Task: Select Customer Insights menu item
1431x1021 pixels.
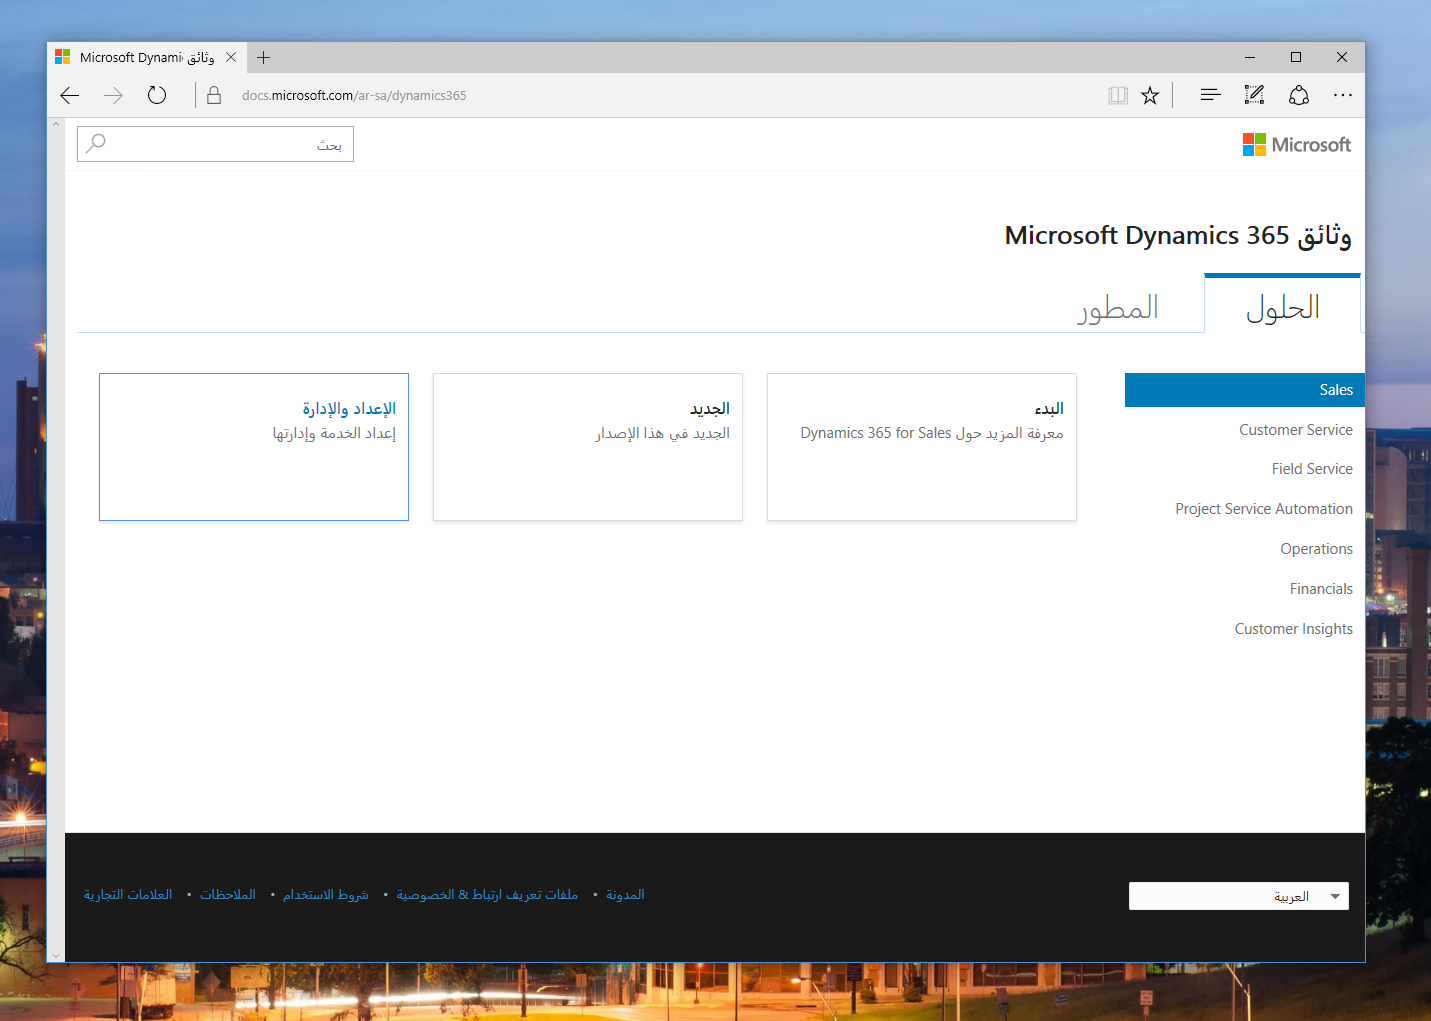Action: (x=1293, y=629)
